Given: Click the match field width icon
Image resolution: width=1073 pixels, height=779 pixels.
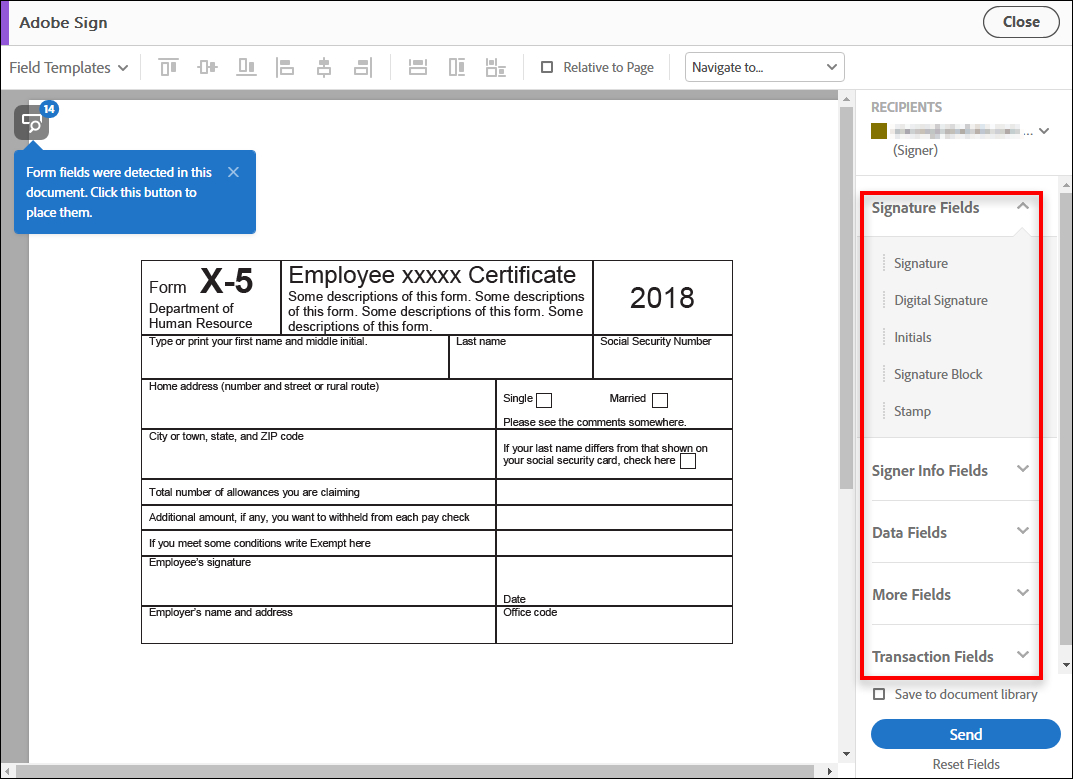Looking at the screenshot, I should point(418,67).
